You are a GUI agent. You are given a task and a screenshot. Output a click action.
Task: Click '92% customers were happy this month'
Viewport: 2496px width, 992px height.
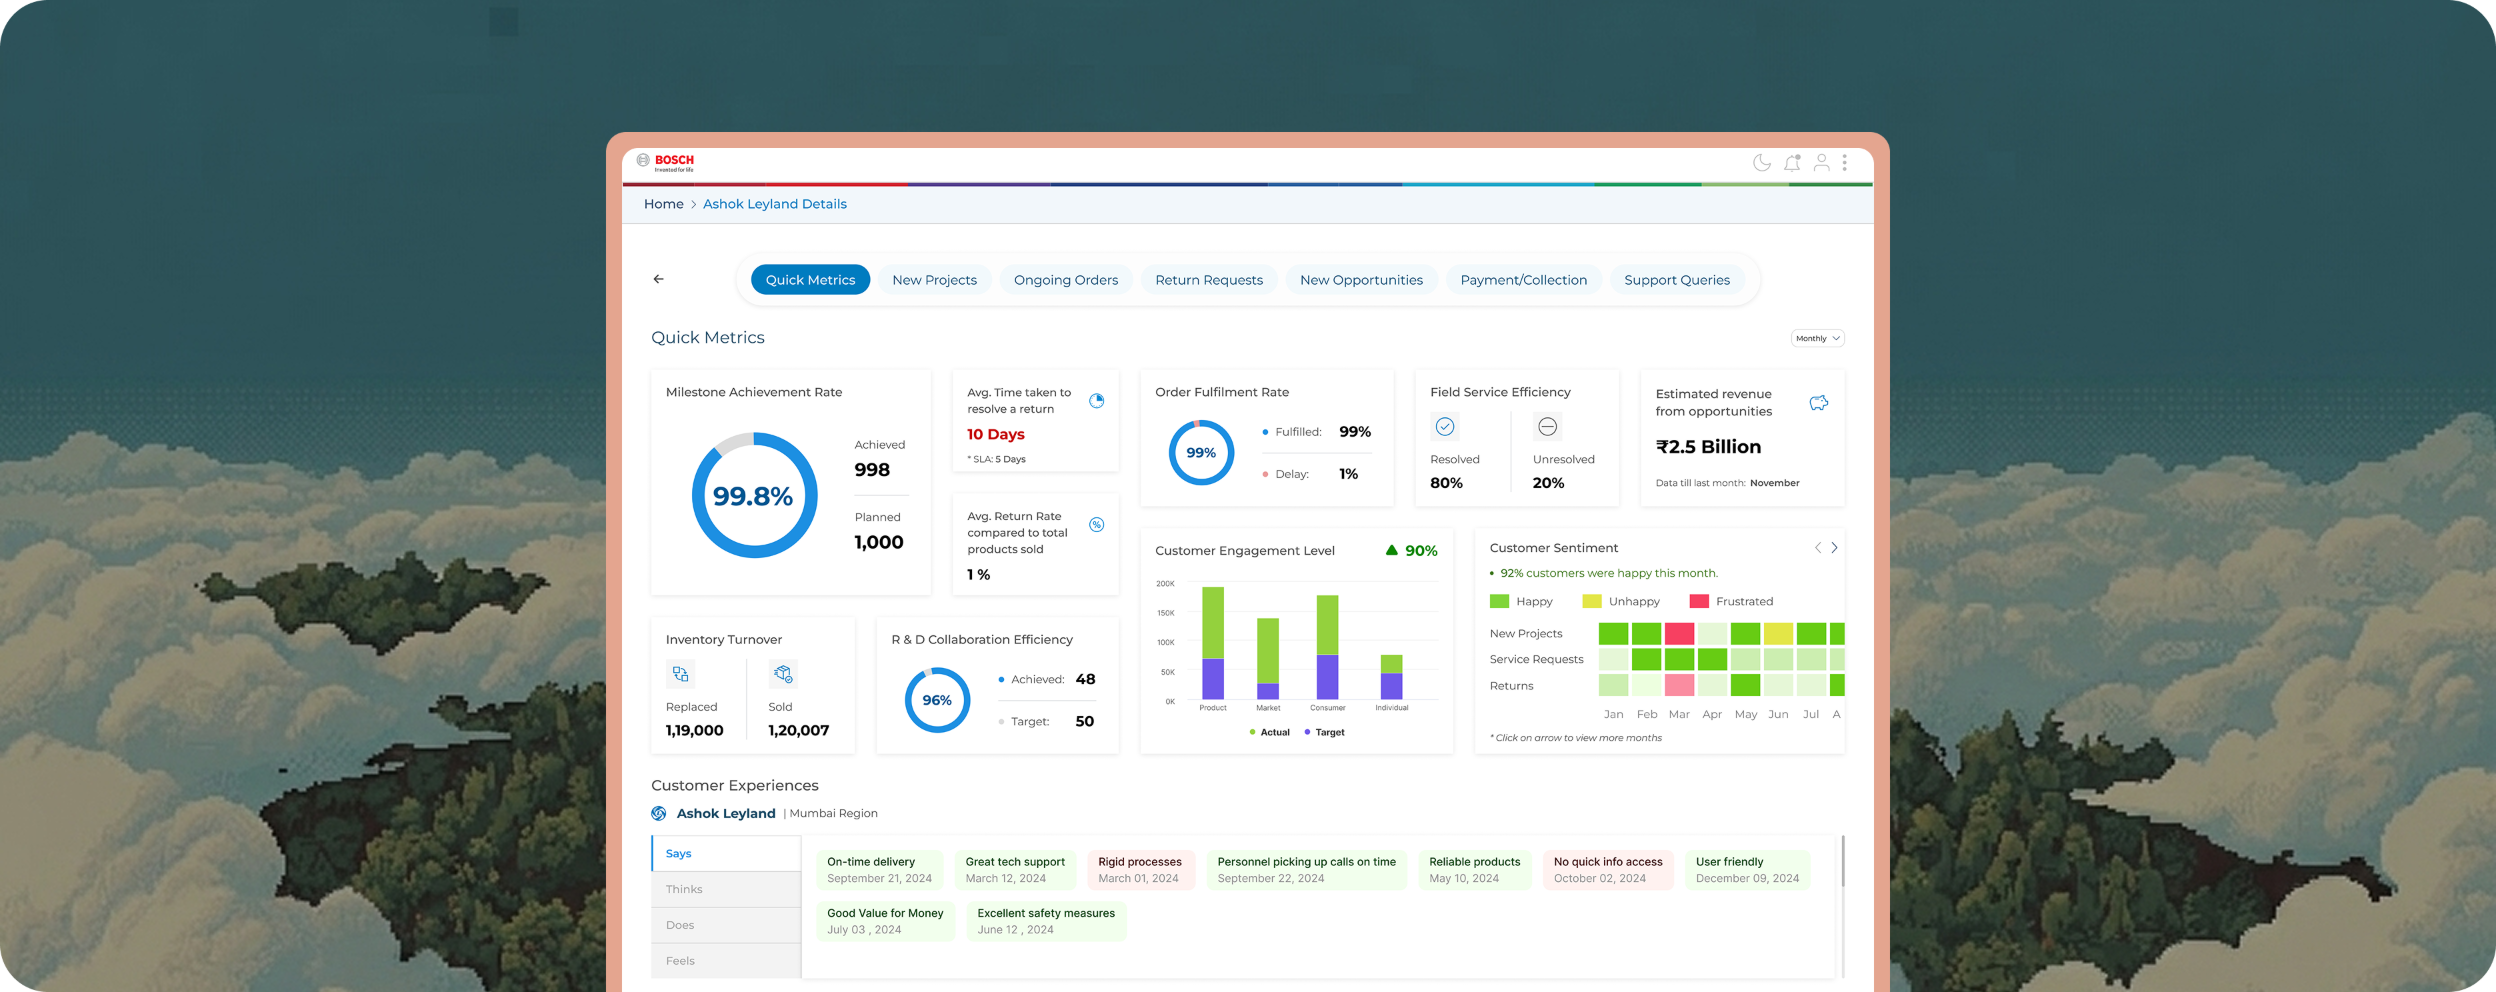click(x=1608, y=573)
